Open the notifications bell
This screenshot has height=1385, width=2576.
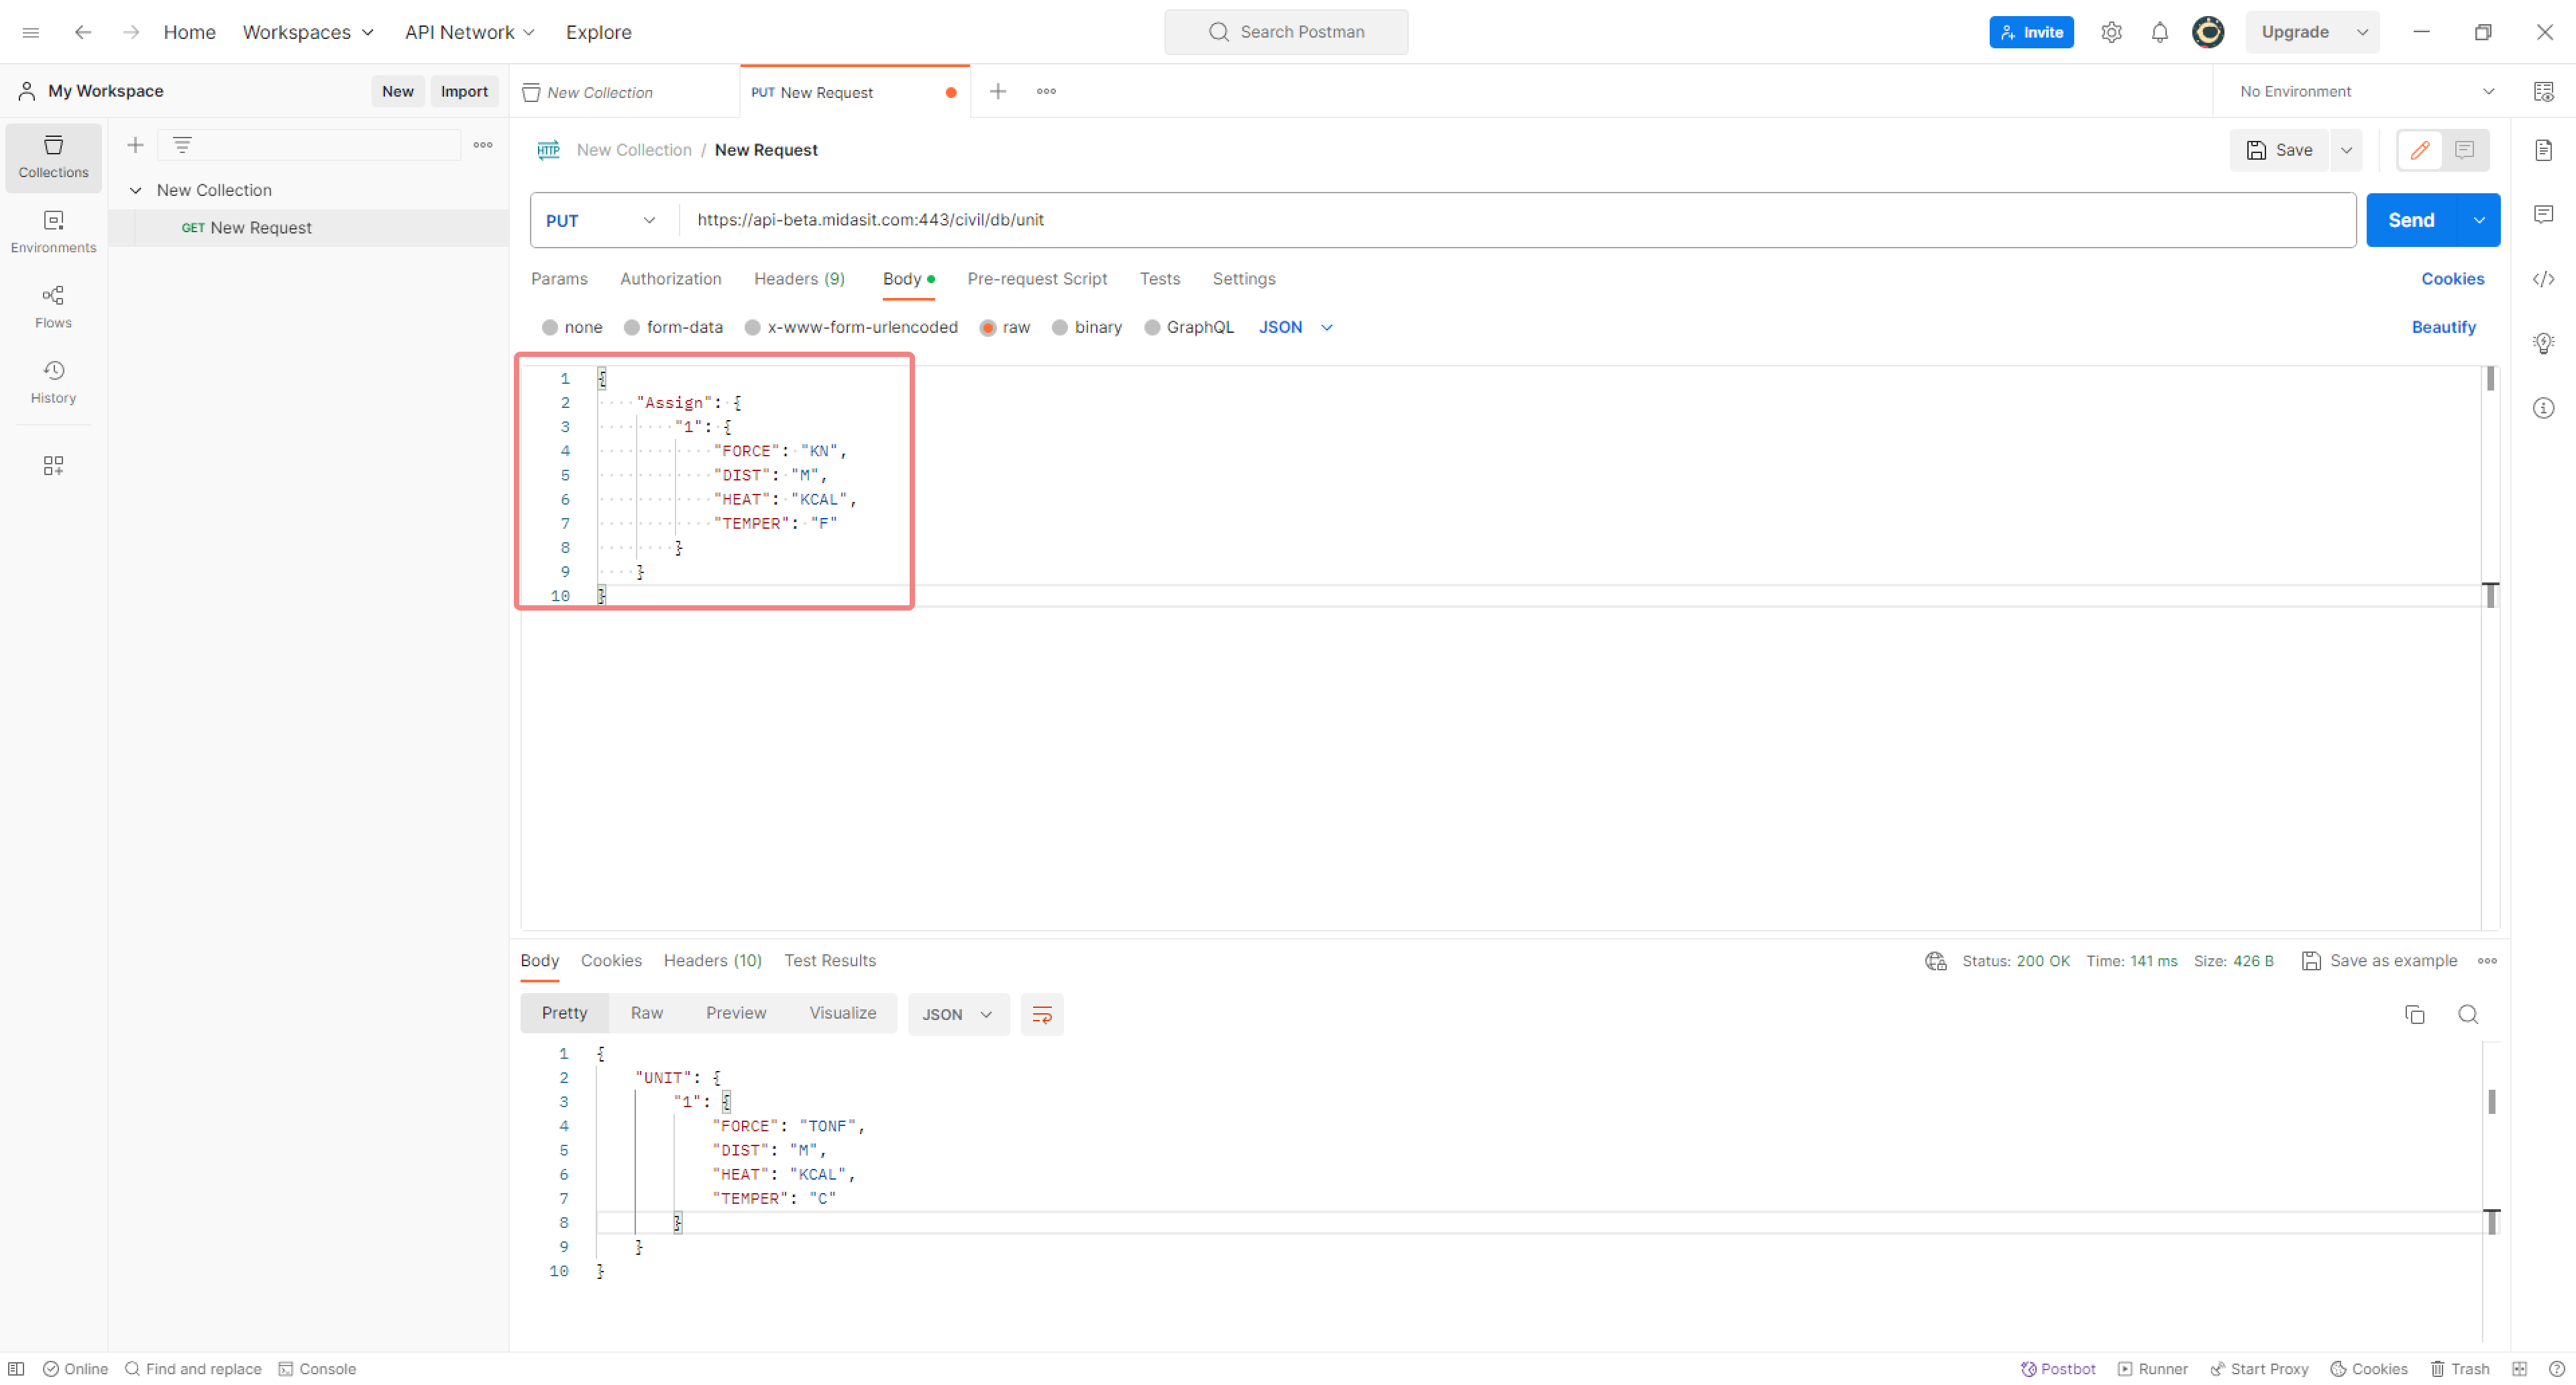tap(2159, 32)
